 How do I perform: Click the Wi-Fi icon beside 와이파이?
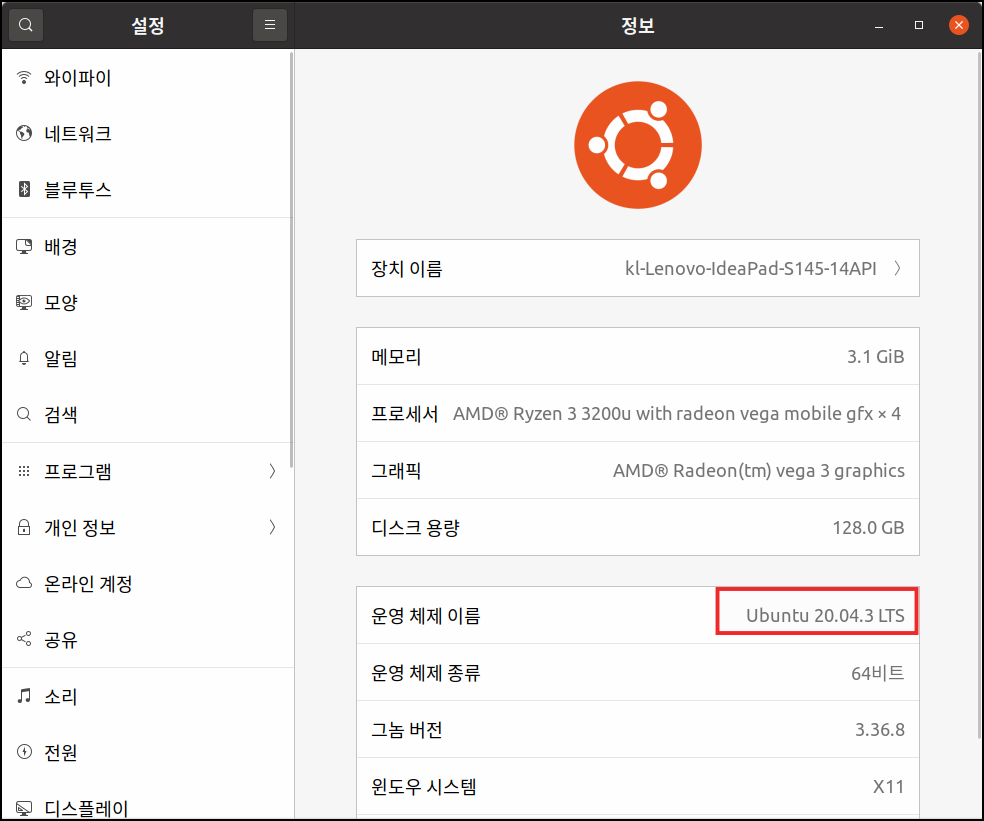pyautogui.click(x=24, y=77)
